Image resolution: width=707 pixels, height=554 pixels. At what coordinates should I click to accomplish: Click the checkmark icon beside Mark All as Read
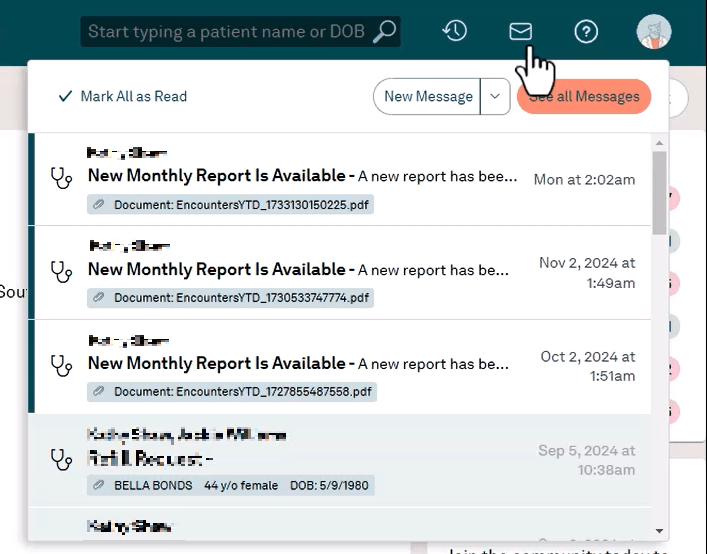click(x=65, y=96)
